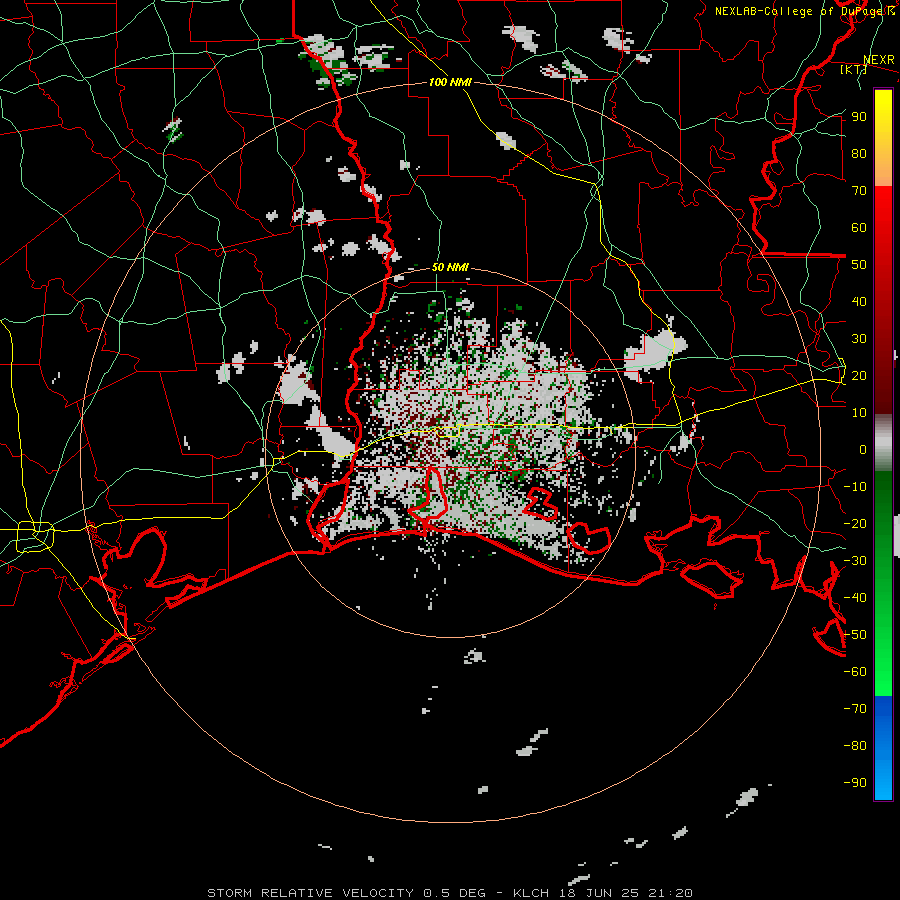Click the [KT] units label above the scale
The image size is (900, 900).
pos(853,69)
